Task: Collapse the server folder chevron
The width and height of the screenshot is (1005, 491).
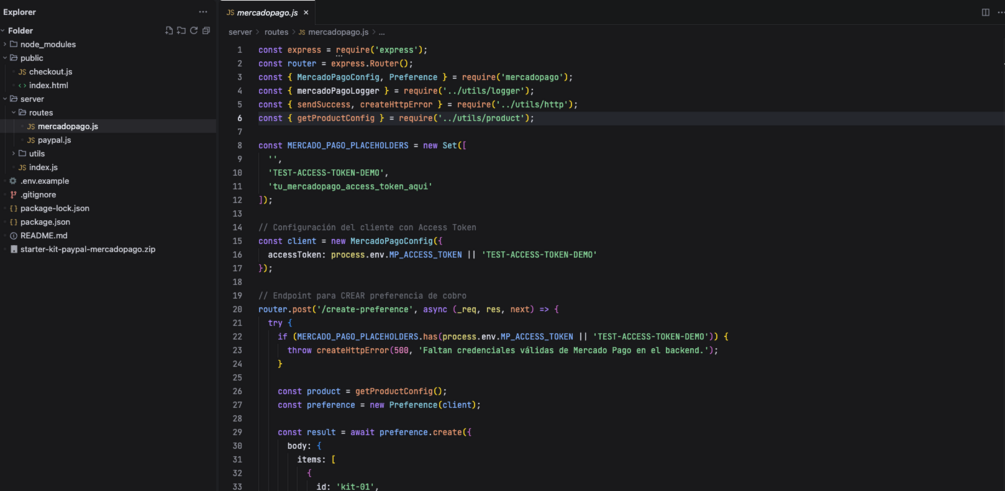Action: pos(5,99)
